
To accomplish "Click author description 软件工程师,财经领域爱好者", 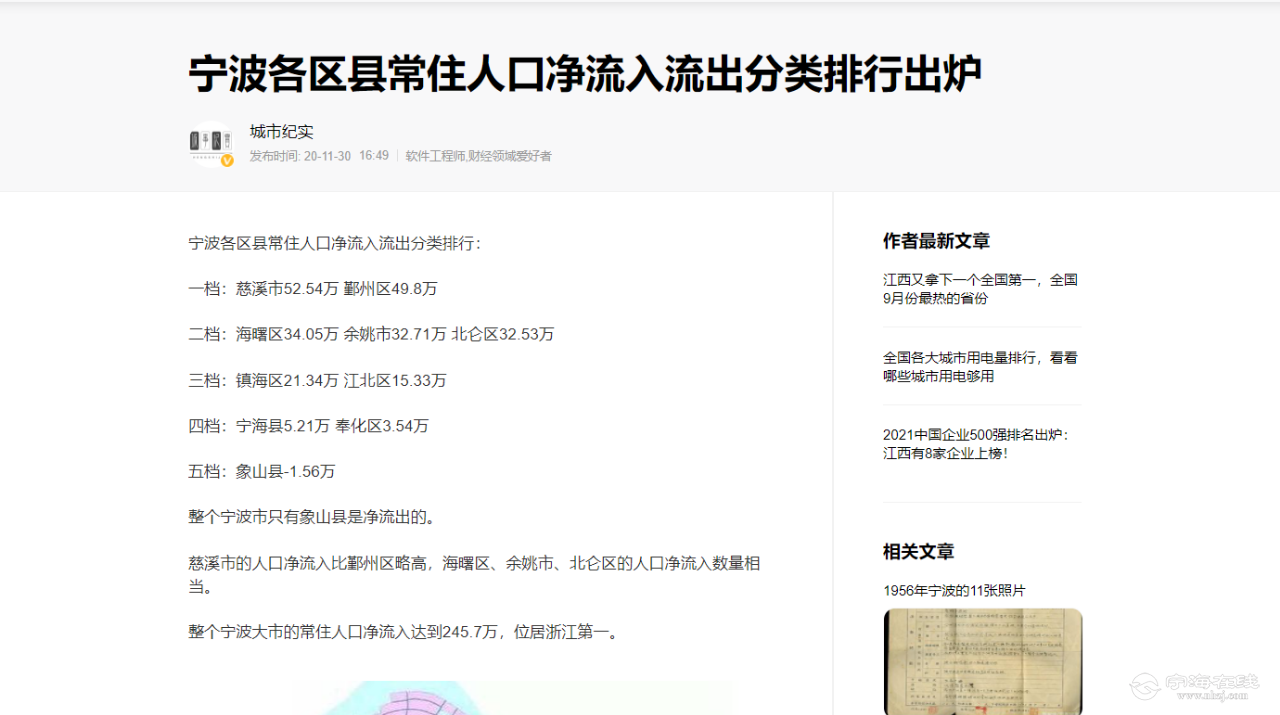I will click(478, 156).
